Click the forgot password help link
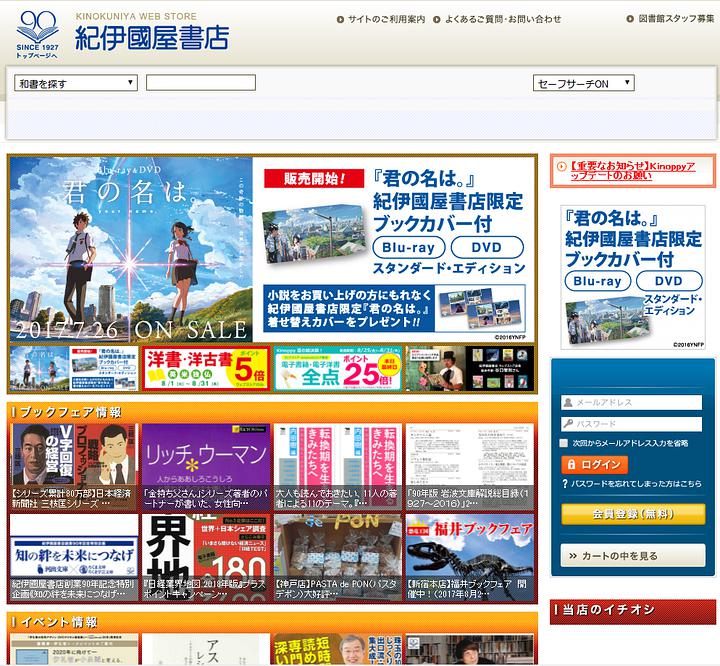This screenshot has width=720, height=666. click(x=636, y=484)
